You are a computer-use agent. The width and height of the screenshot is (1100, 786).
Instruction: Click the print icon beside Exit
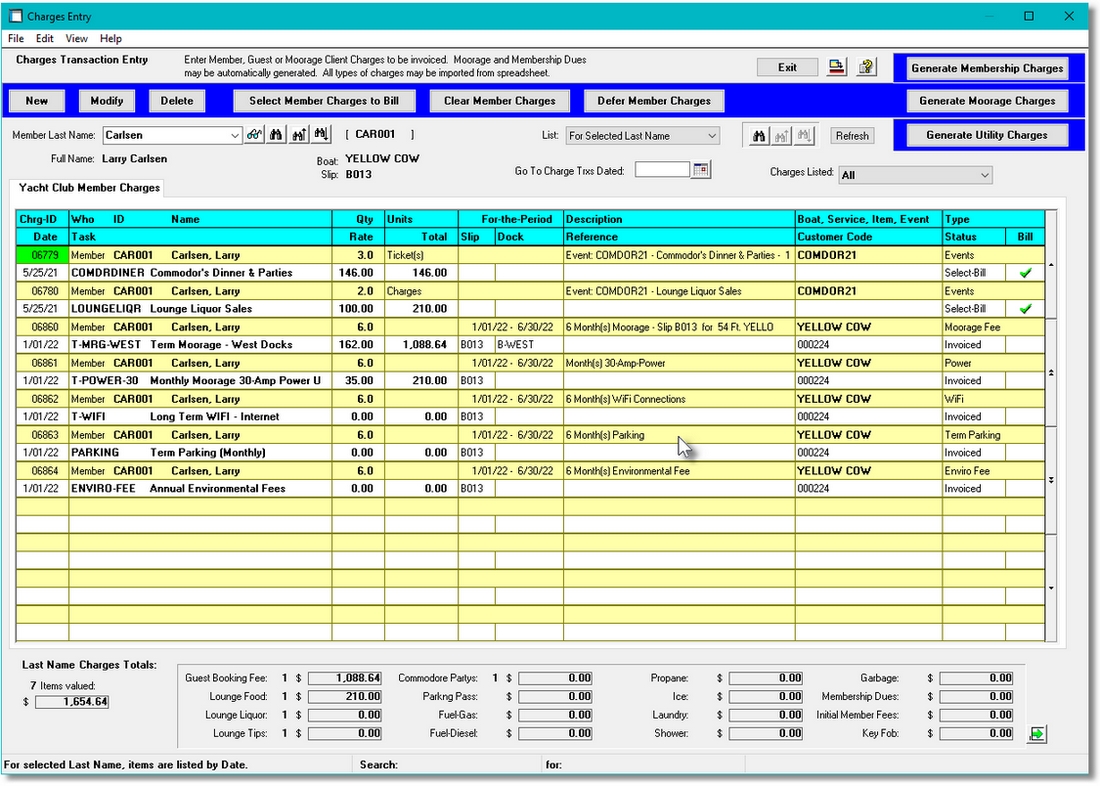point(836,66)
